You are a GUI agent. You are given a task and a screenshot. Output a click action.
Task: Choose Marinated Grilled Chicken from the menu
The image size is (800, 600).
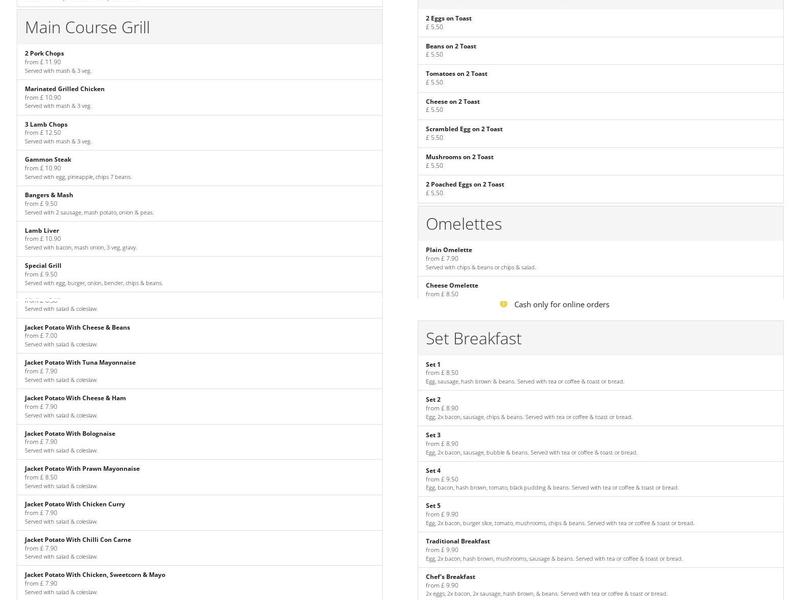point(199,97)
